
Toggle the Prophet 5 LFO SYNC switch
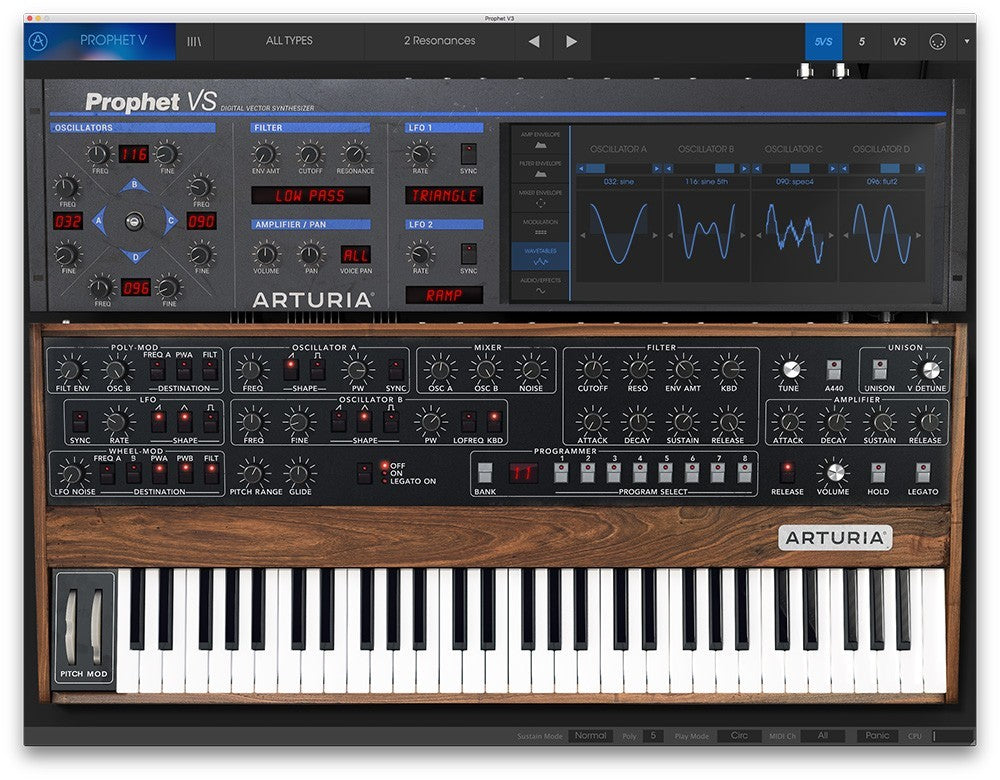pyautogui.click(x=80, y=422)
